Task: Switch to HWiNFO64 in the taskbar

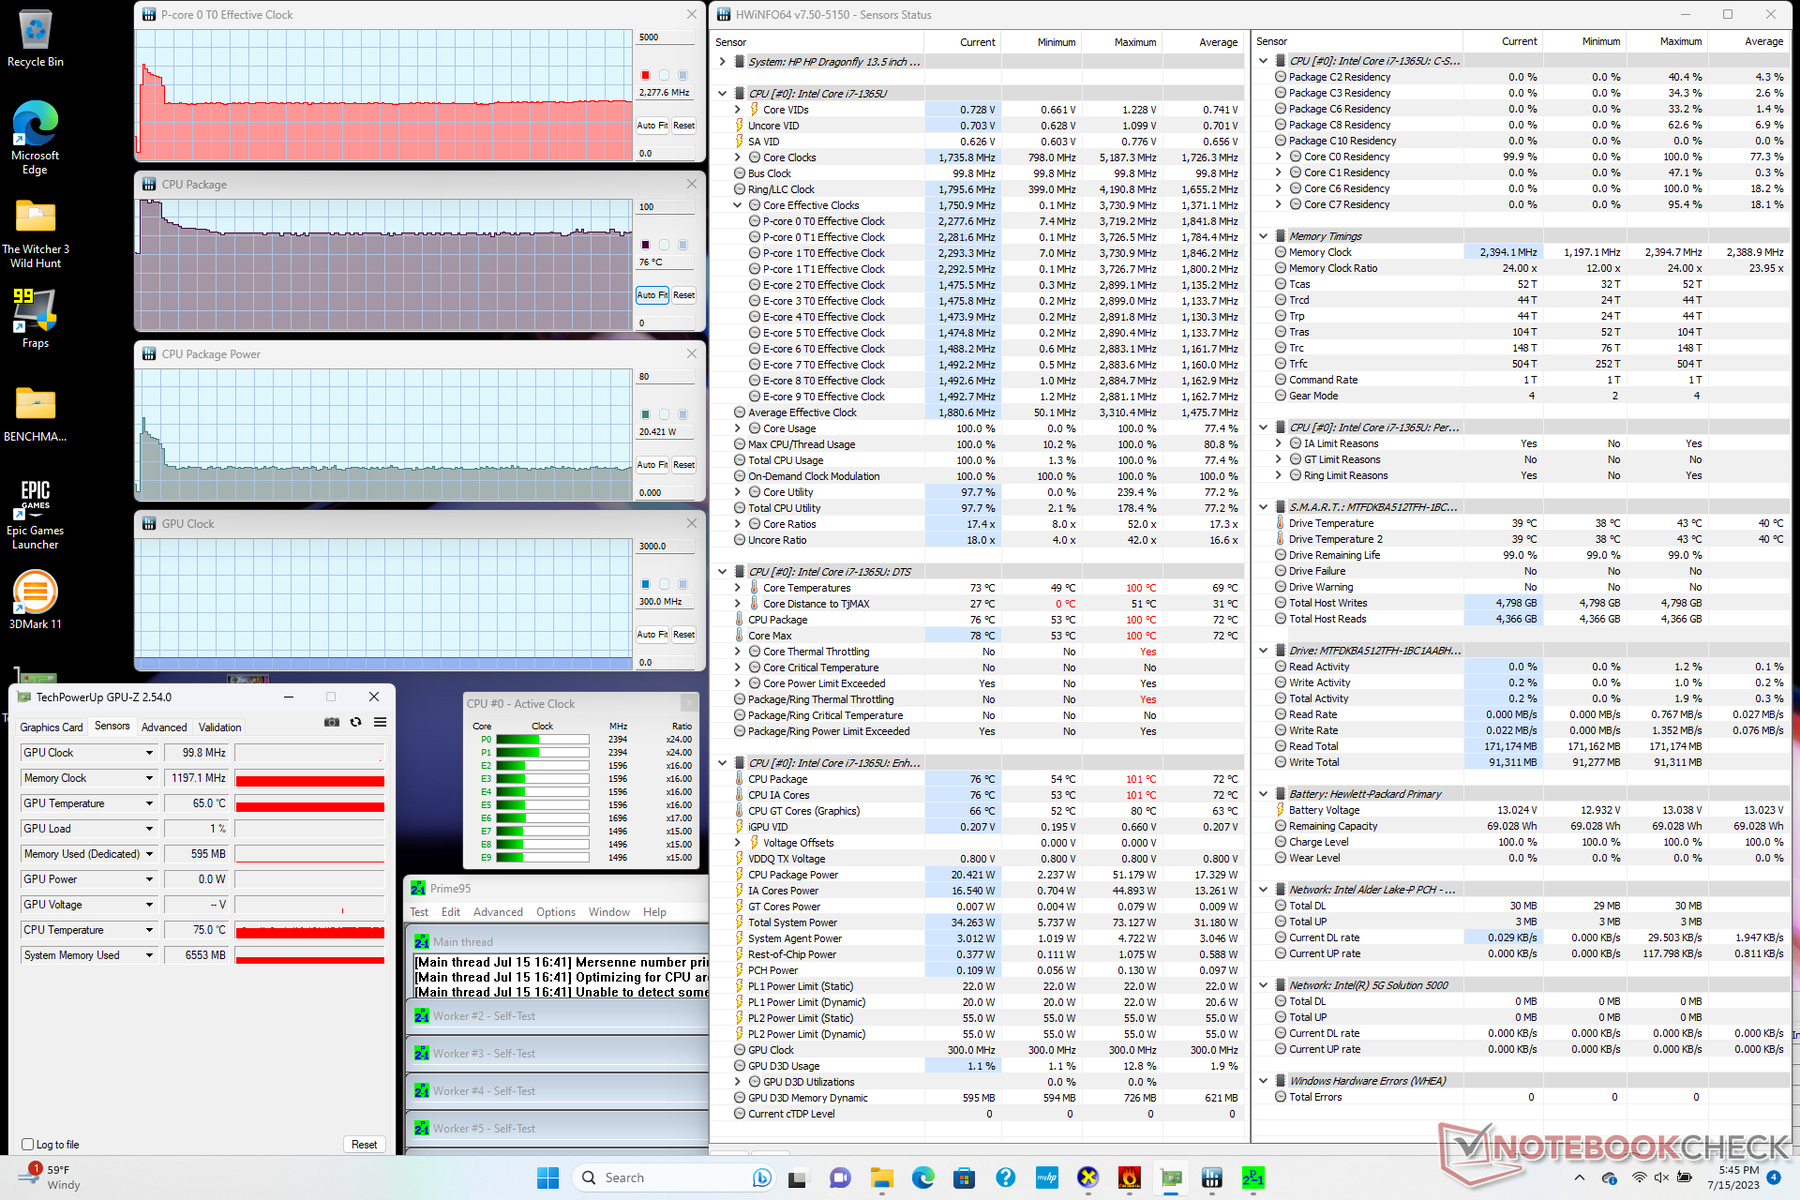Action: [1212, 1178]
